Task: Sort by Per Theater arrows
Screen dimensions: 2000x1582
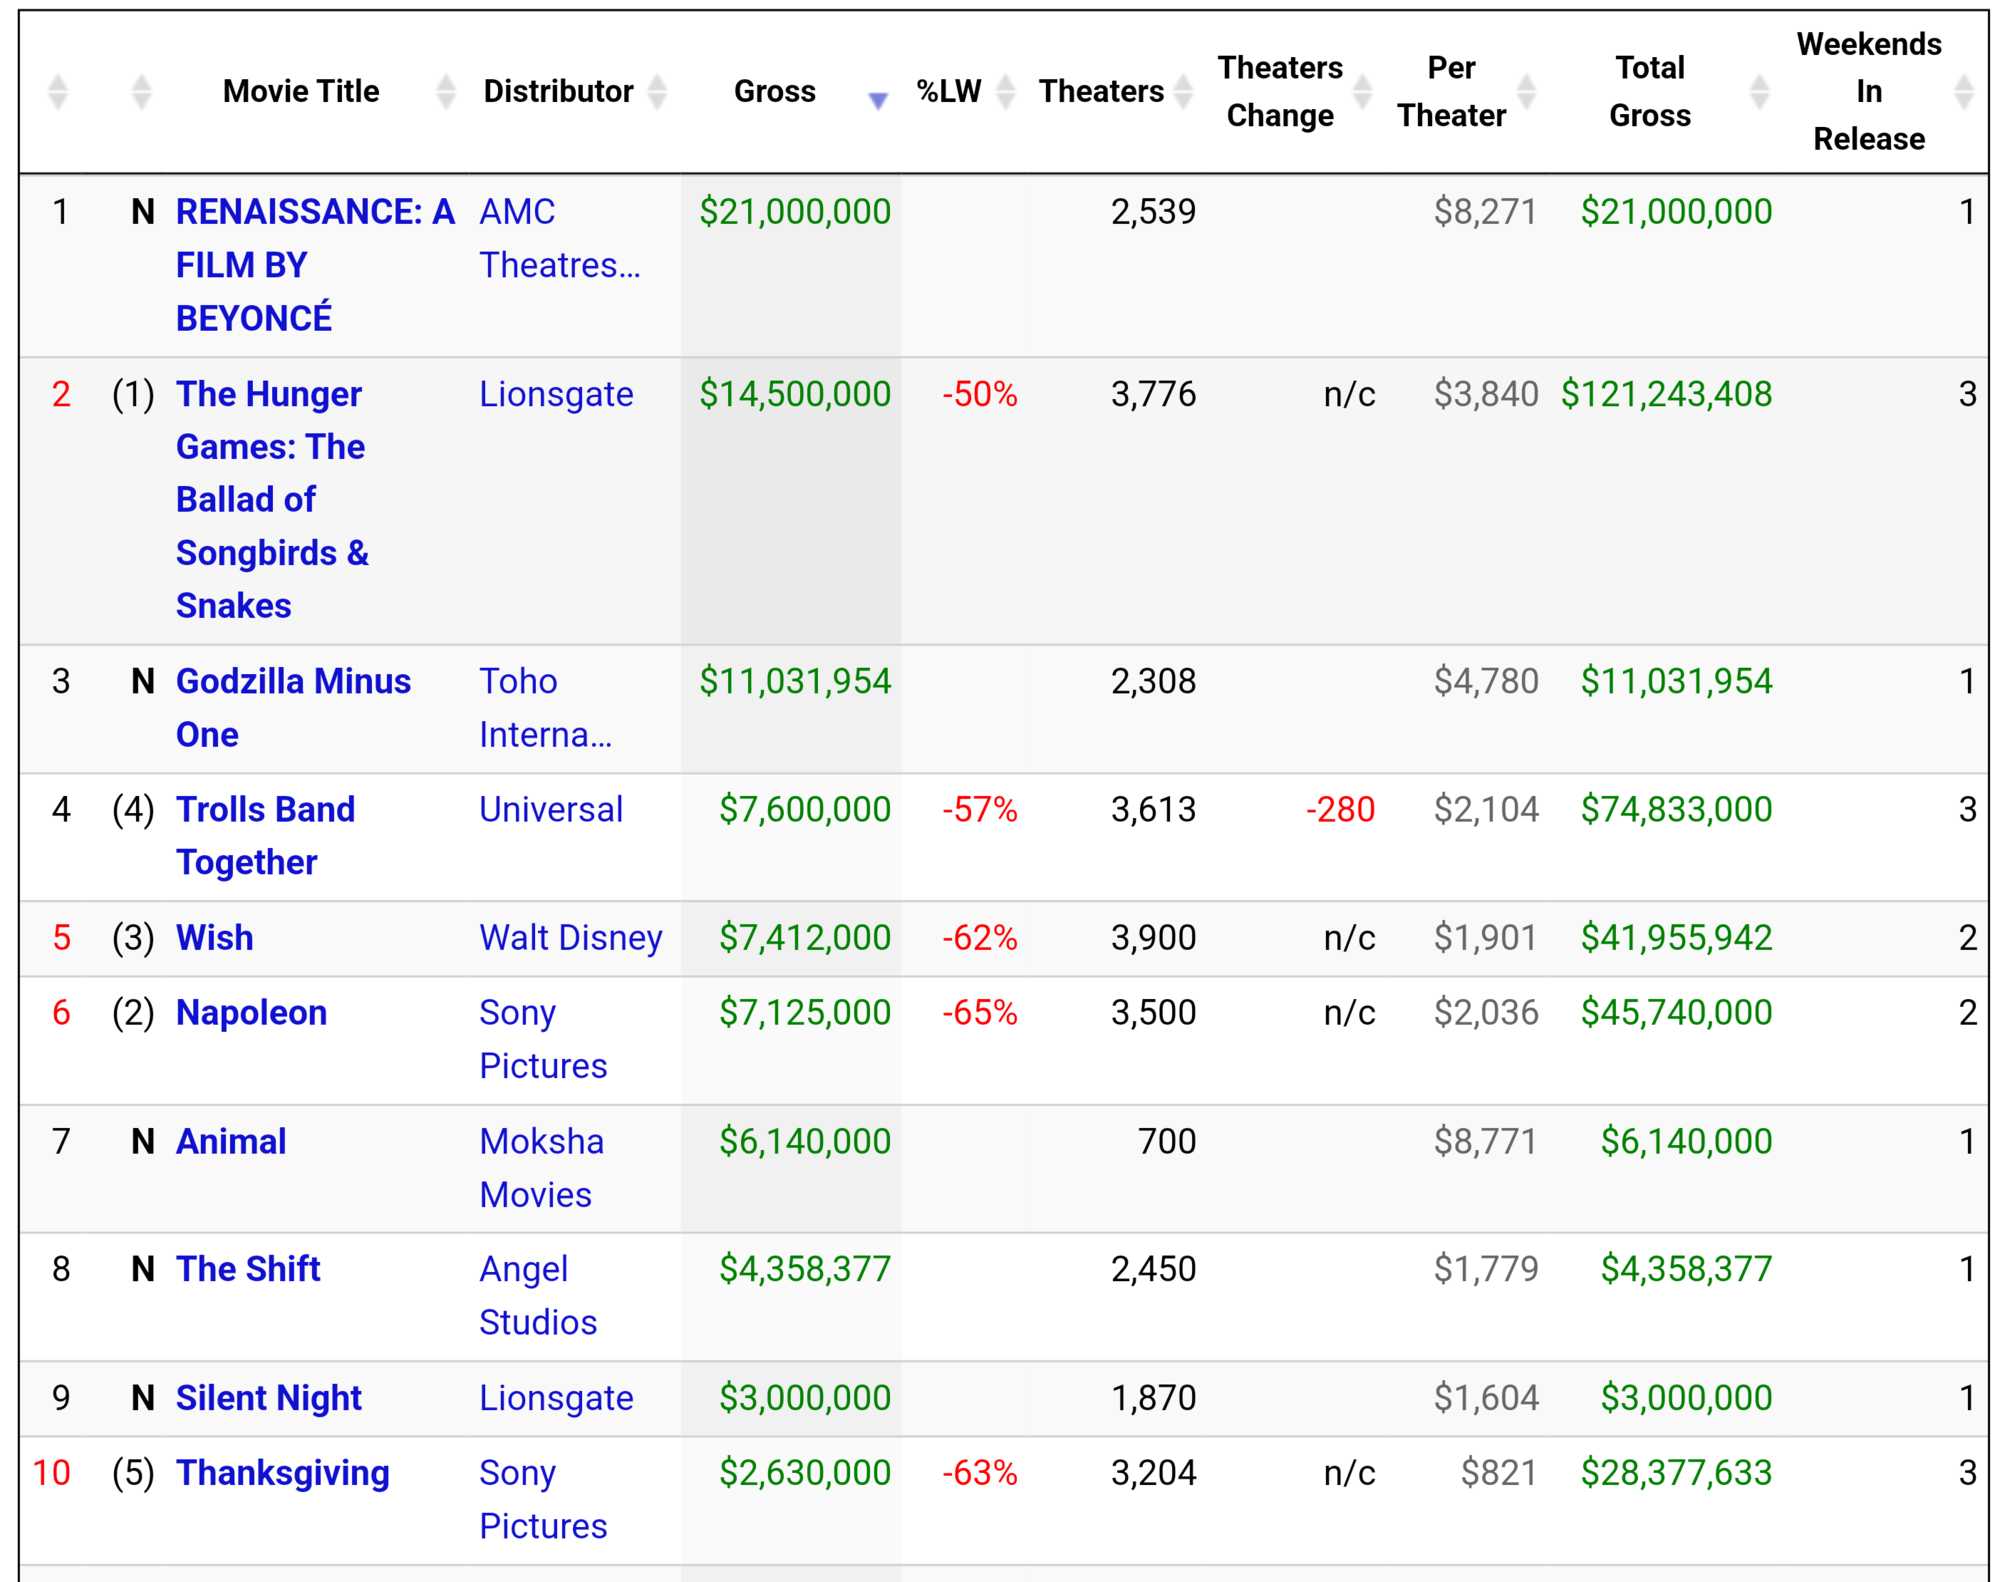Action: (x=1526, y=92)
